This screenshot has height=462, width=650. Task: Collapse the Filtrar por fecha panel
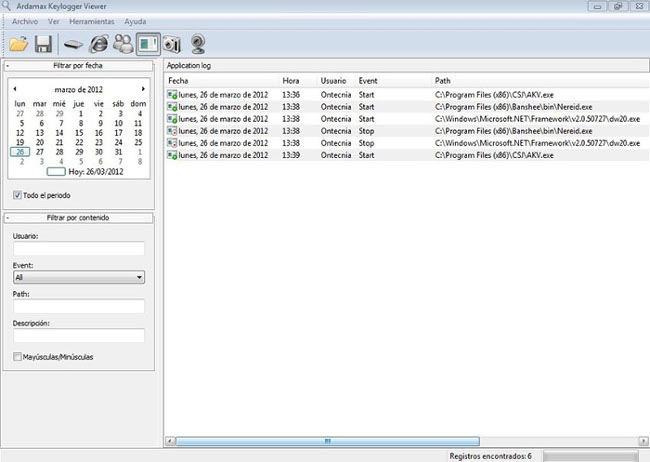click(x=7, y=66)
